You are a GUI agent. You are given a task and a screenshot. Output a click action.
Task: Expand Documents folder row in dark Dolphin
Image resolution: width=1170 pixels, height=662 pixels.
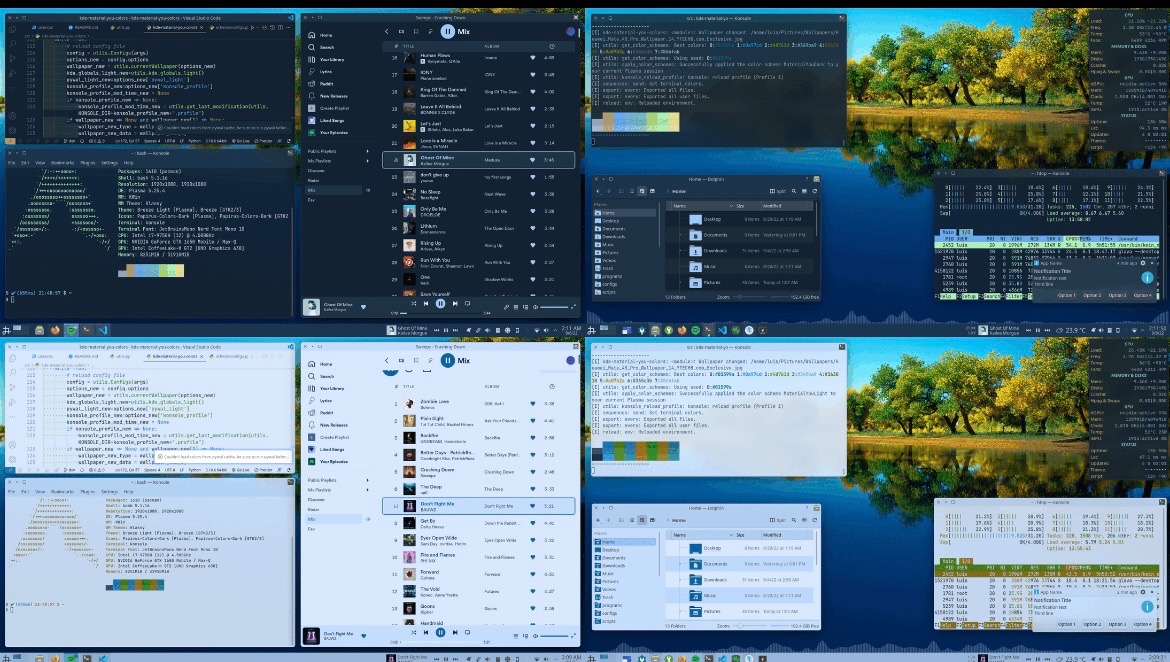coord(680,235)
